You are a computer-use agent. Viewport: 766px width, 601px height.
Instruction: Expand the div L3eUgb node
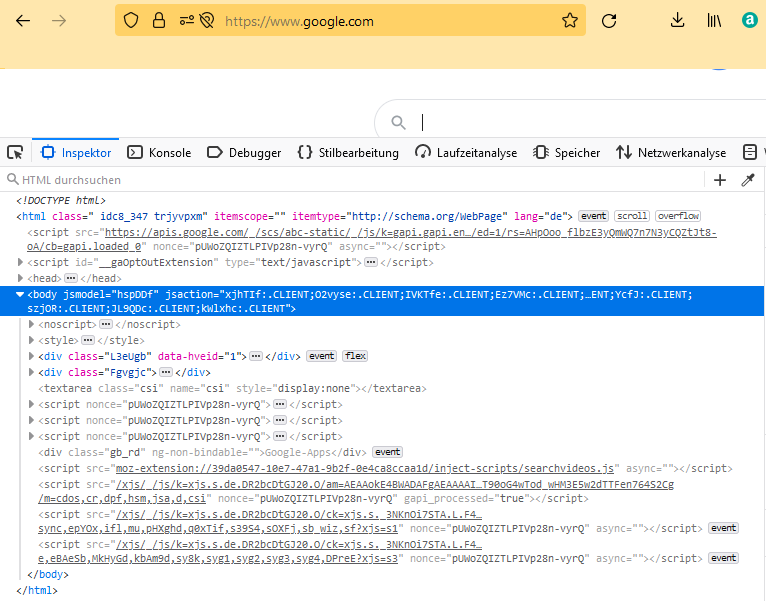tap(31, 356)
